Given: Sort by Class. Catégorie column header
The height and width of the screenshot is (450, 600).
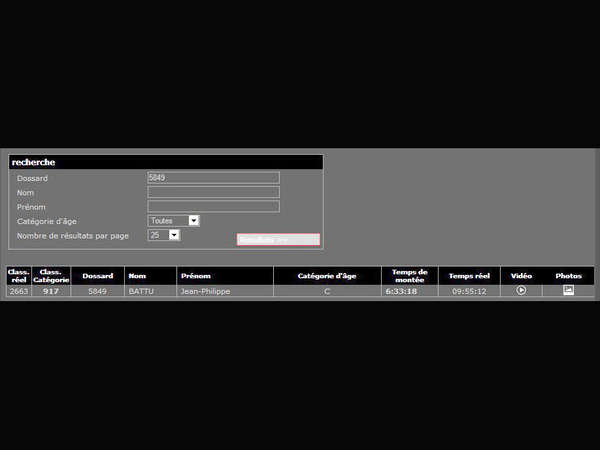Looking at the screenshot, I should [x=51, y=276].
